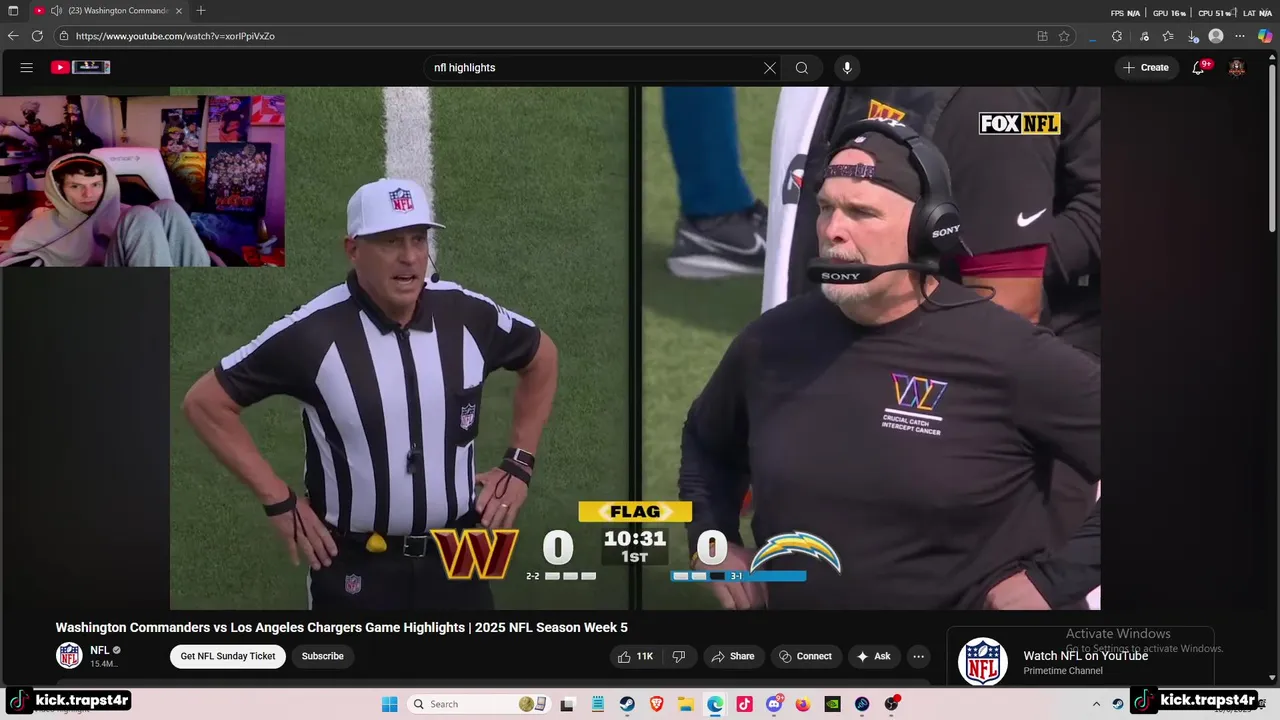Click the Ask button
This screenshot has height=720, width=1280.
873,656
